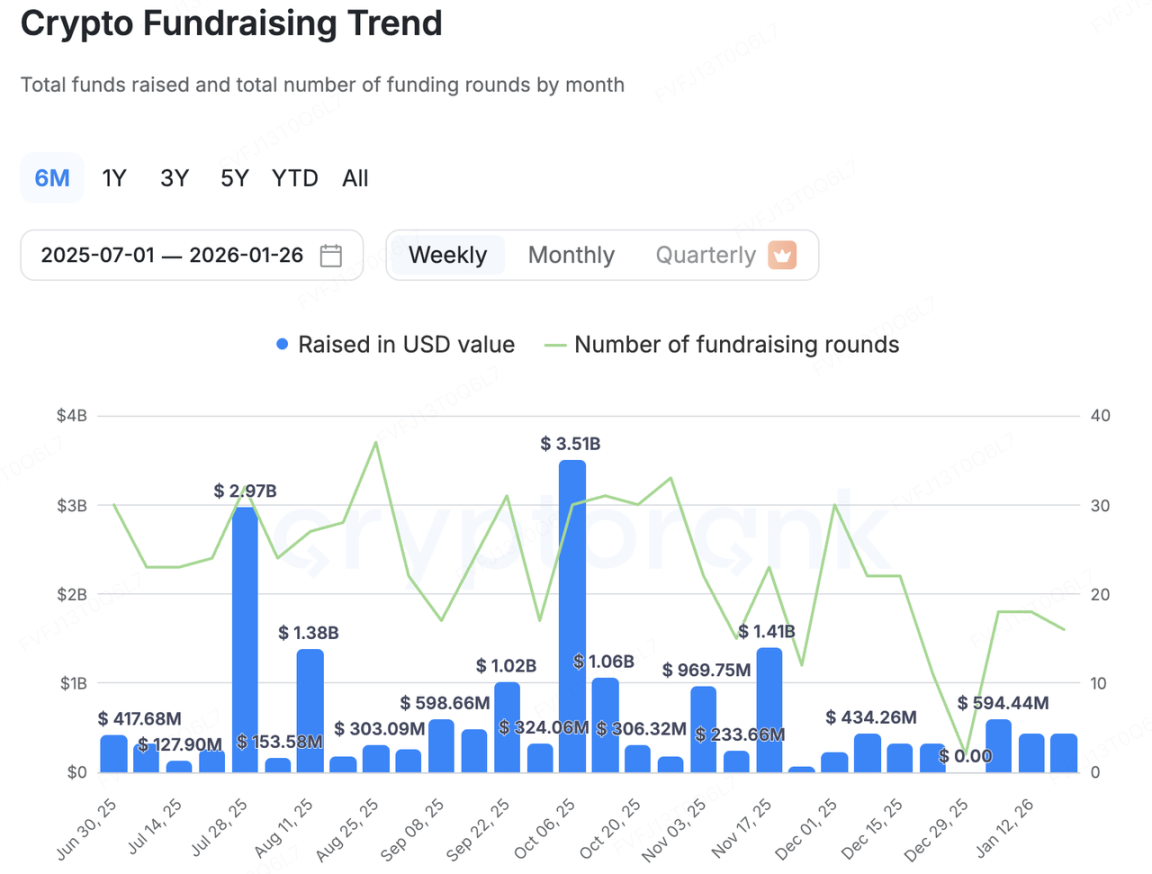This screenshot has width=1152, height=874.
Task: Open the date range 2025-07-01 — 2026-01-26 picker
Action: [x=172, y=255]
